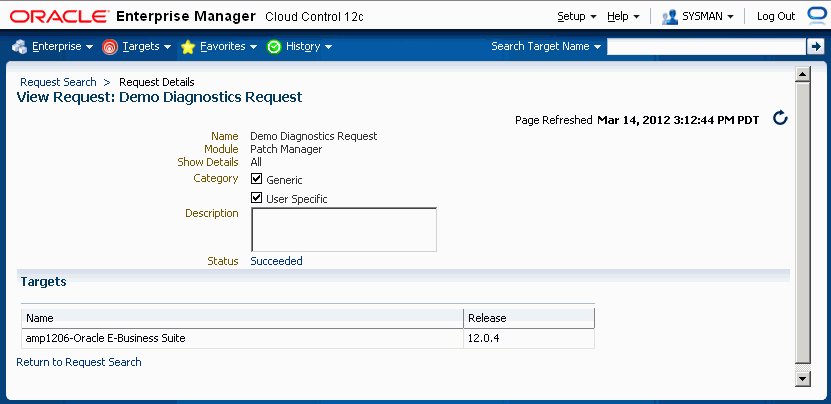Open the SYSMAN user dropdown
Viewport: 831px width, 404px height.
[x=708, y=16]
